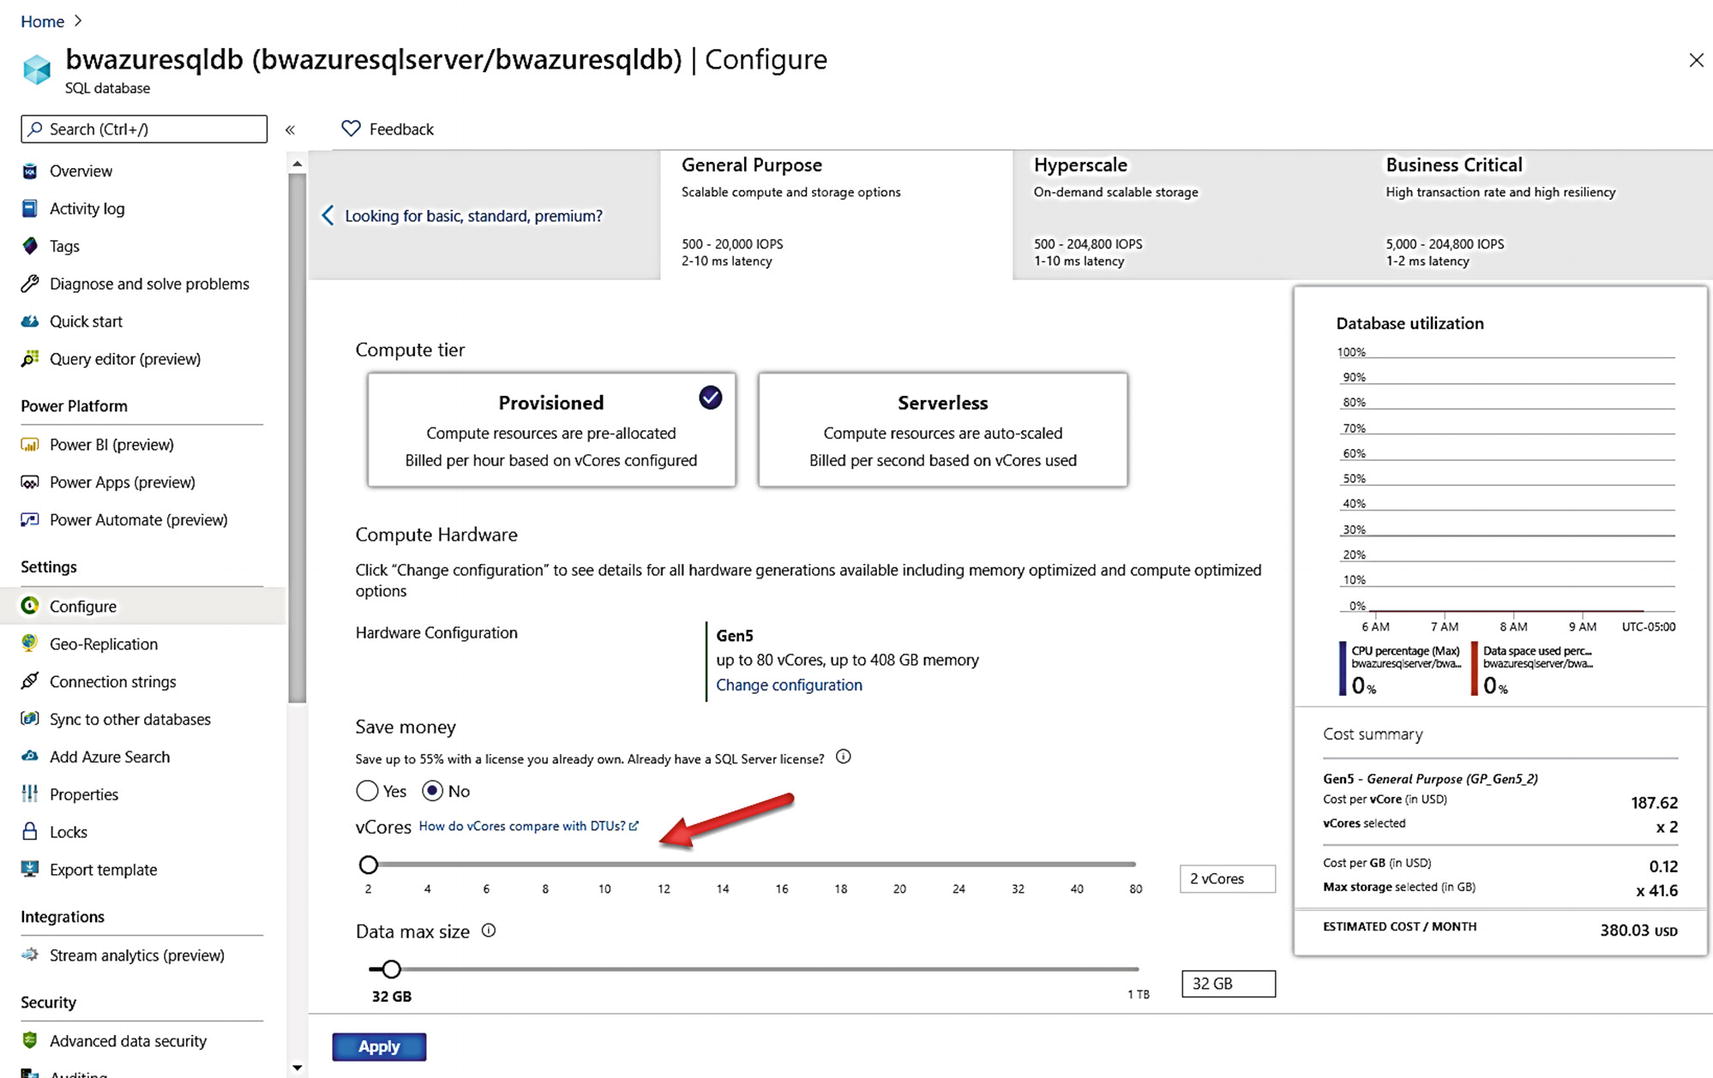Click the SQL database cube icon in header
This screenshot has width=1713, height=1078.
pyautogui.click(x=37, y=70)
